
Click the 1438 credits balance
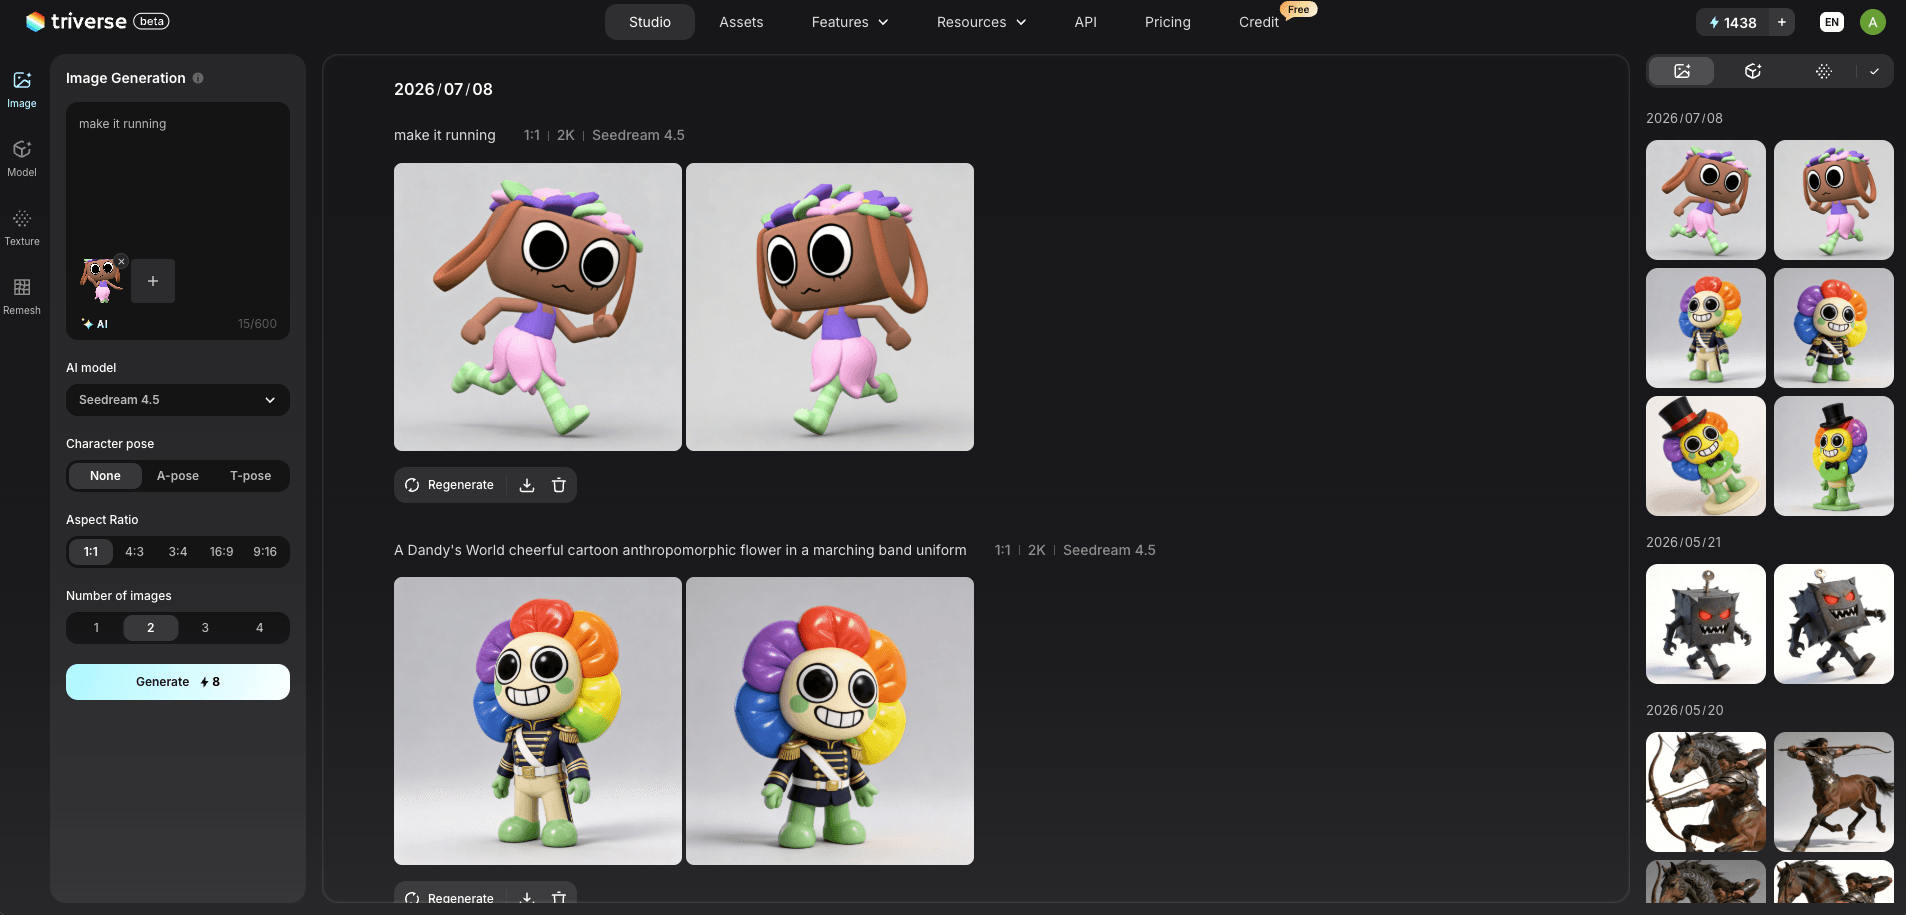tap(1733, 22)
